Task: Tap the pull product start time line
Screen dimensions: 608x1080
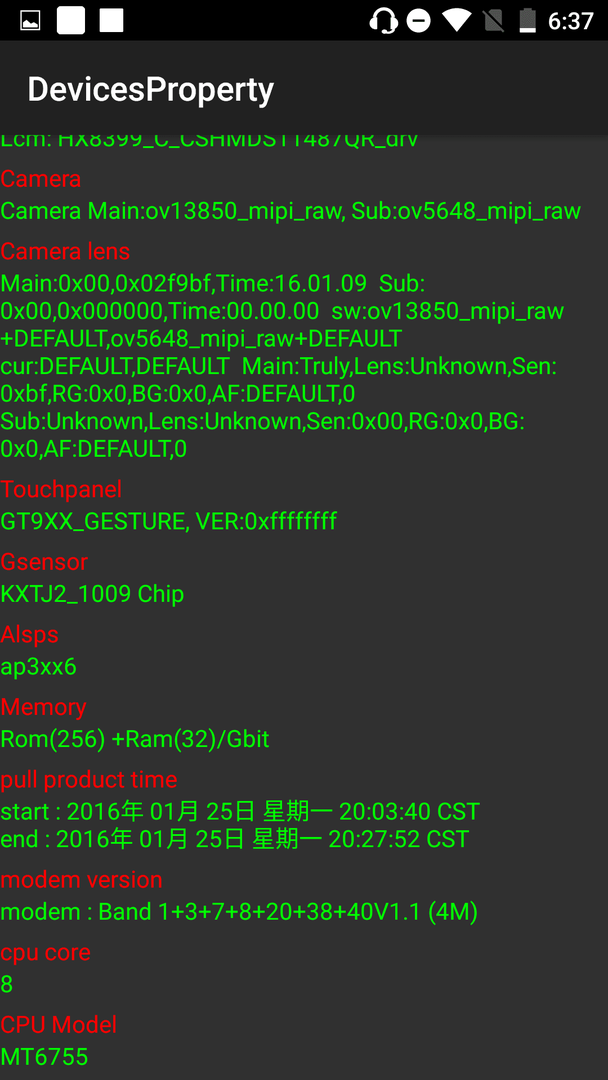Action: click(240, 811)
